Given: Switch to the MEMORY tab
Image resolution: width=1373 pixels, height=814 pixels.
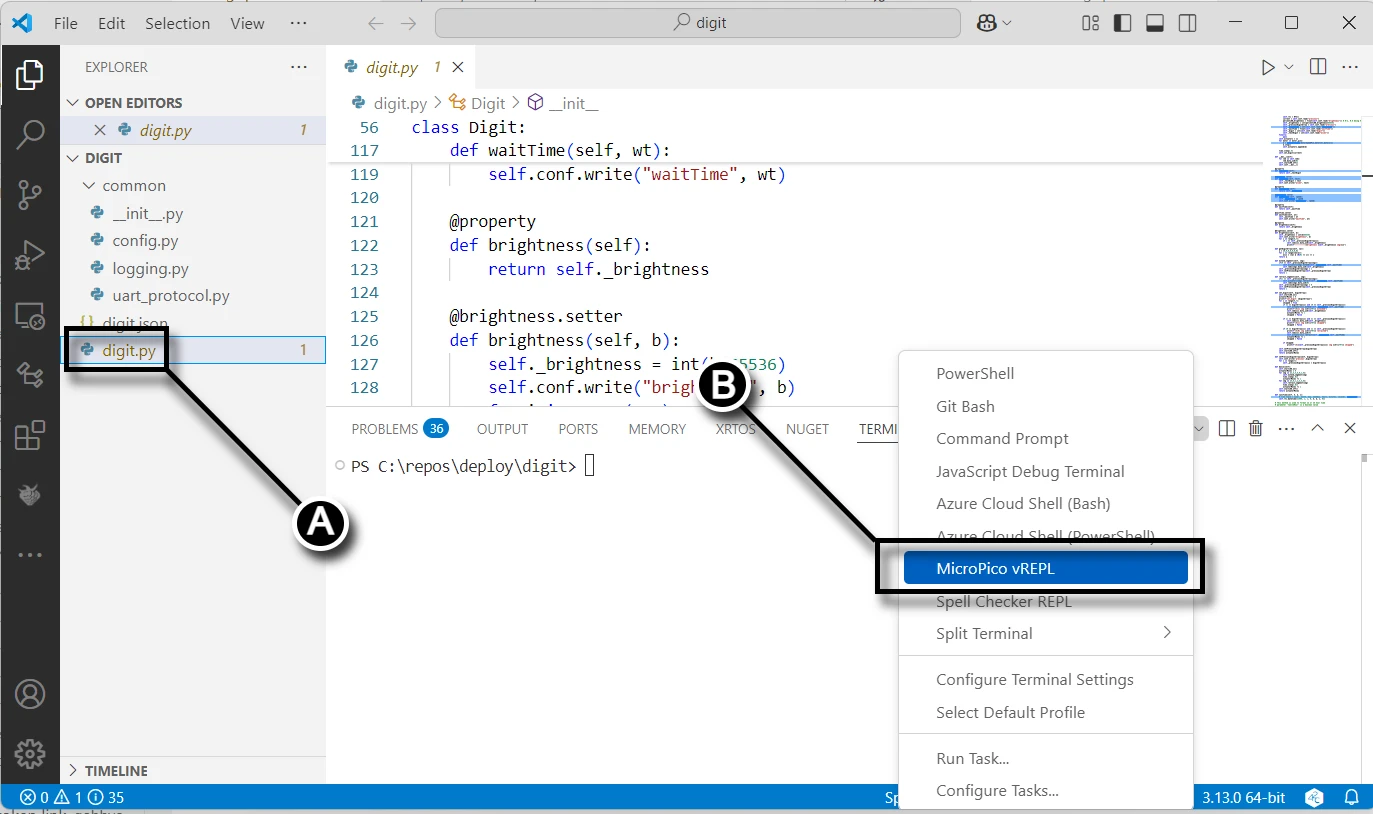Looking at the screenshot, I should click(657, 428).
